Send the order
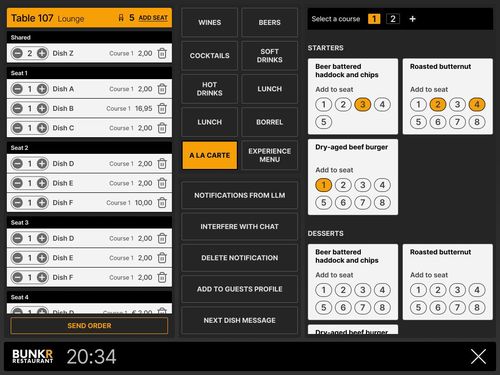This screenshot has width=500, height=375. [x=89, y=326]
